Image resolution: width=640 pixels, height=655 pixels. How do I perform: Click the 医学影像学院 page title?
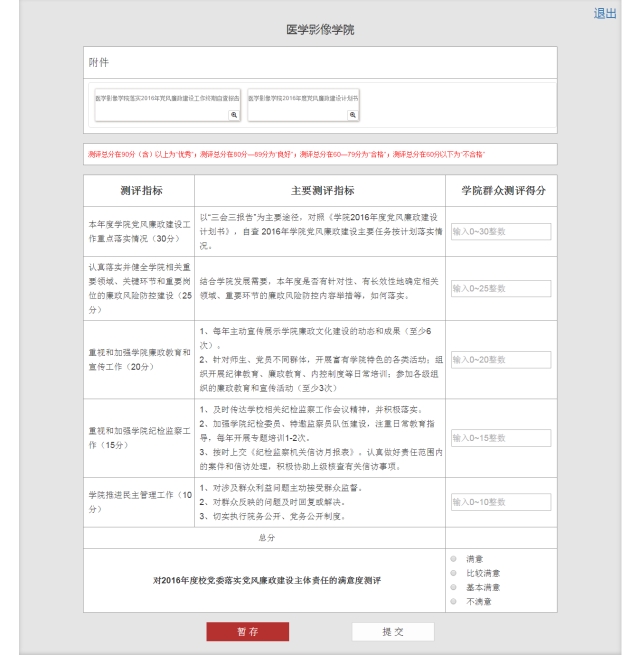pyautogui.click(x=320, y=30)
